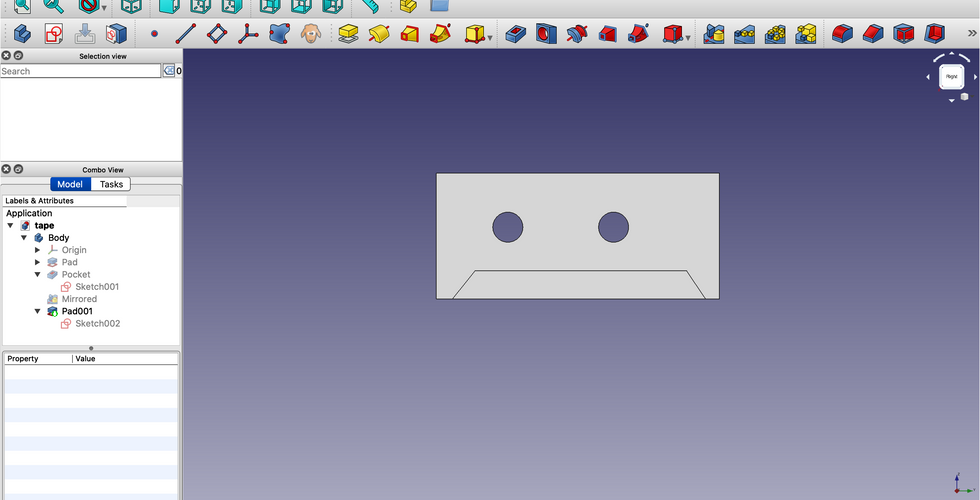Select the Pad tool in the toolbar
Viewport: 980px width, 500px height.
tap(348, 33)
